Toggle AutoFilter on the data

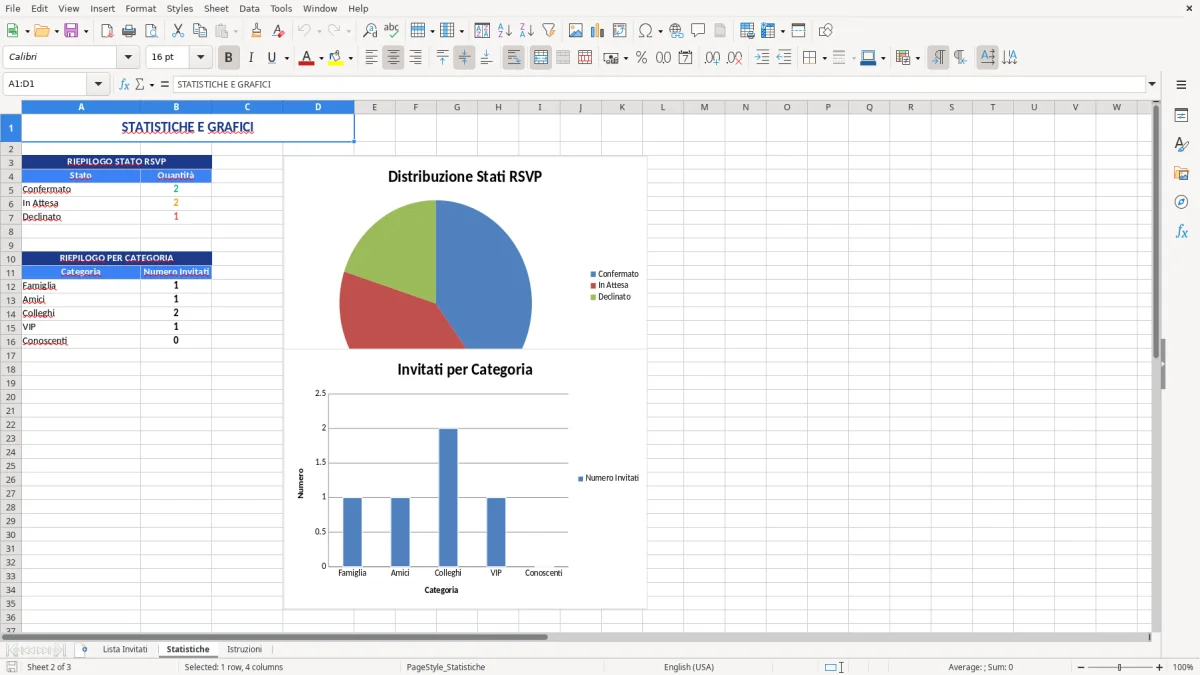click(x=549, y=29)
